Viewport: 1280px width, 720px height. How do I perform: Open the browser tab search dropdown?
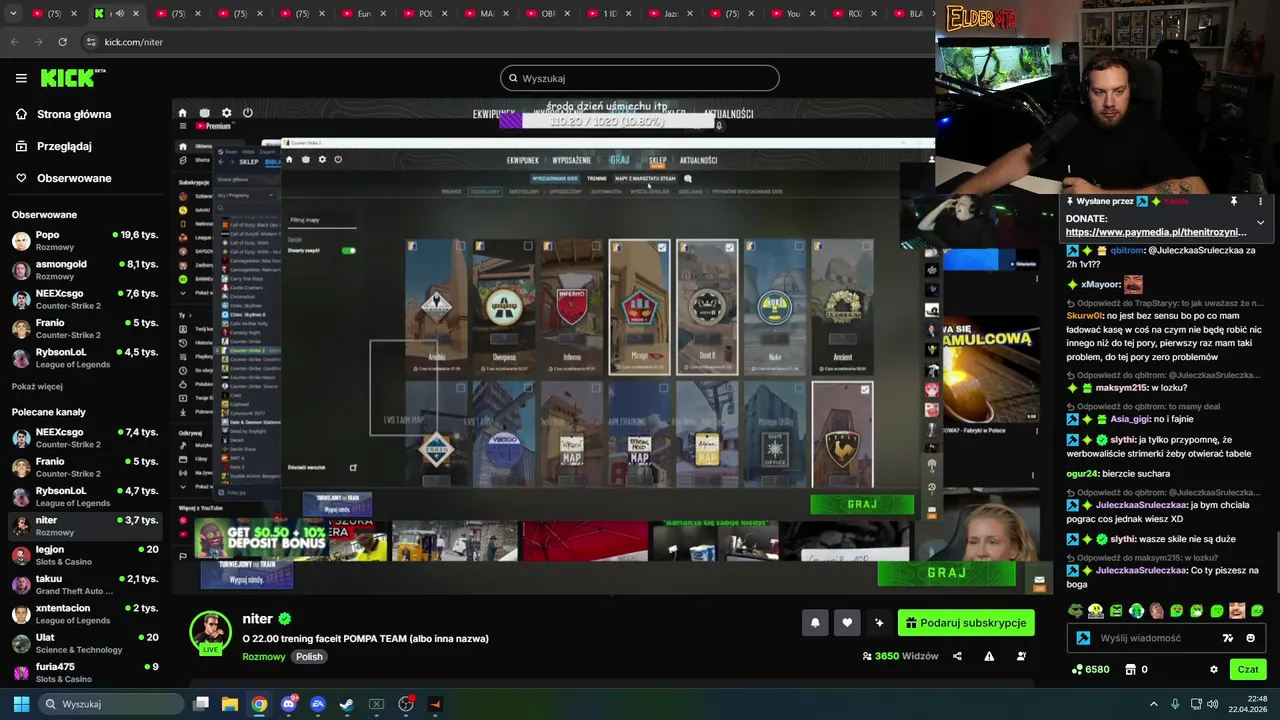[x=12, y=14]
